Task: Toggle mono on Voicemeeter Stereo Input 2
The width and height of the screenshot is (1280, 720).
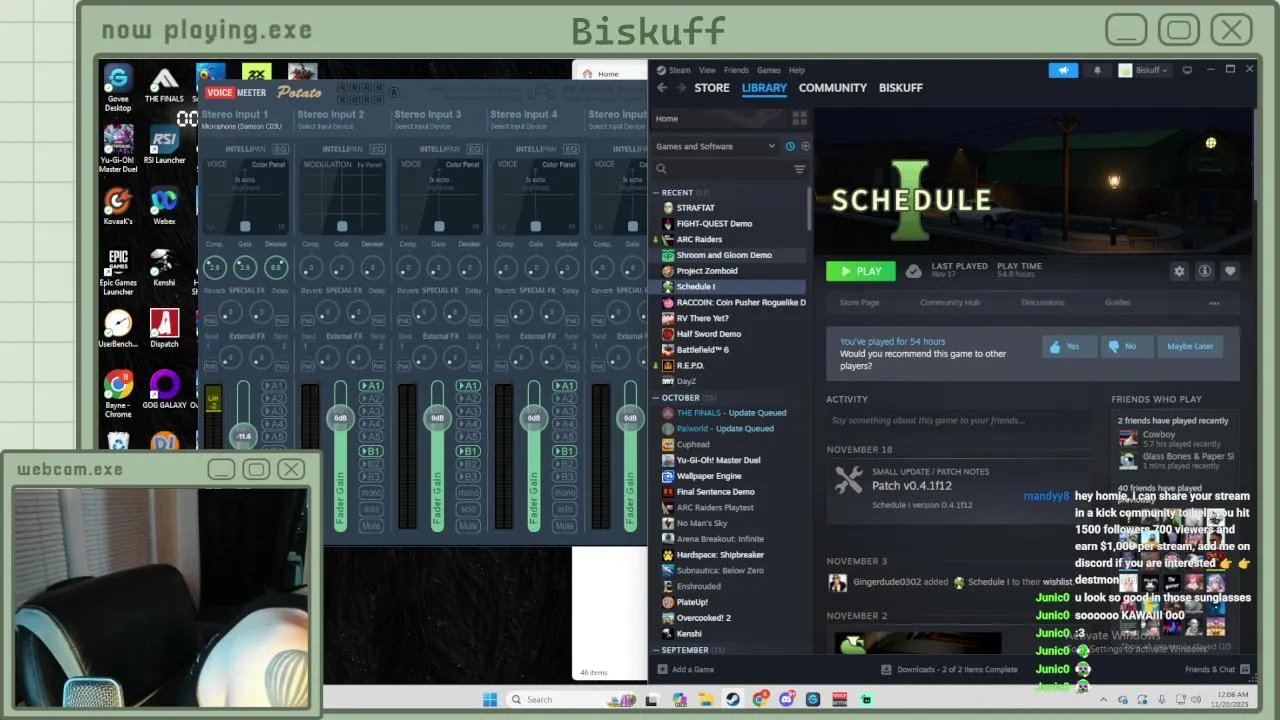Action: pos(371,493)
